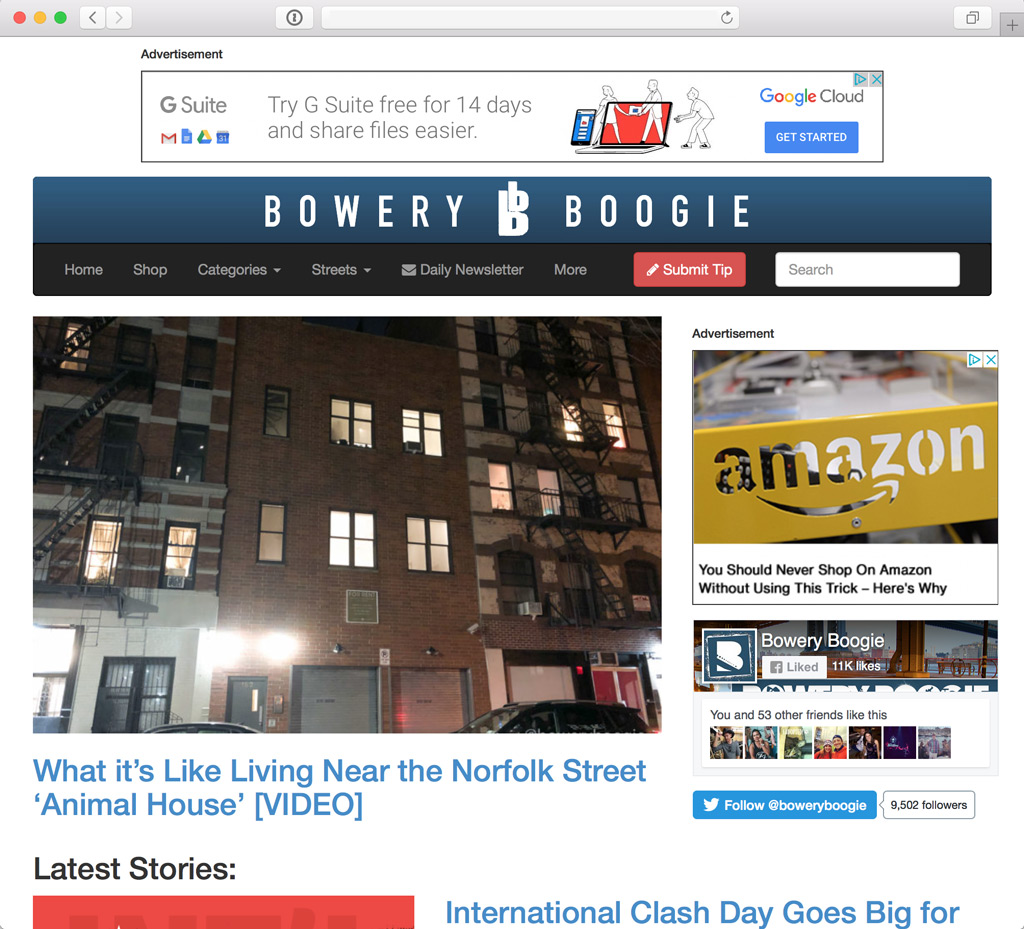This screenshot has width=1024, height=929.
Task: Open a new tab with plus button
Action: point(1012,25)
